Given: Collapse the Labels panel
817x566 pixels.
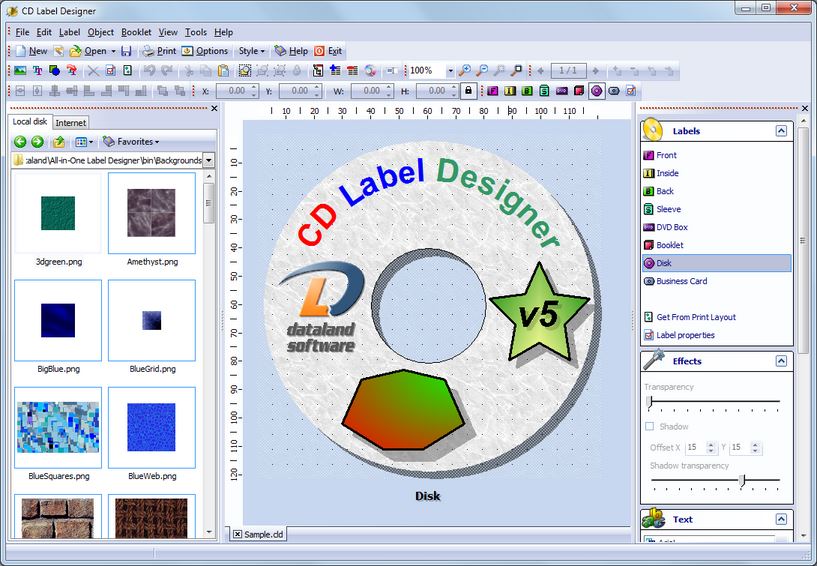Looking at the screenshot, I should (x=781, y=131).
